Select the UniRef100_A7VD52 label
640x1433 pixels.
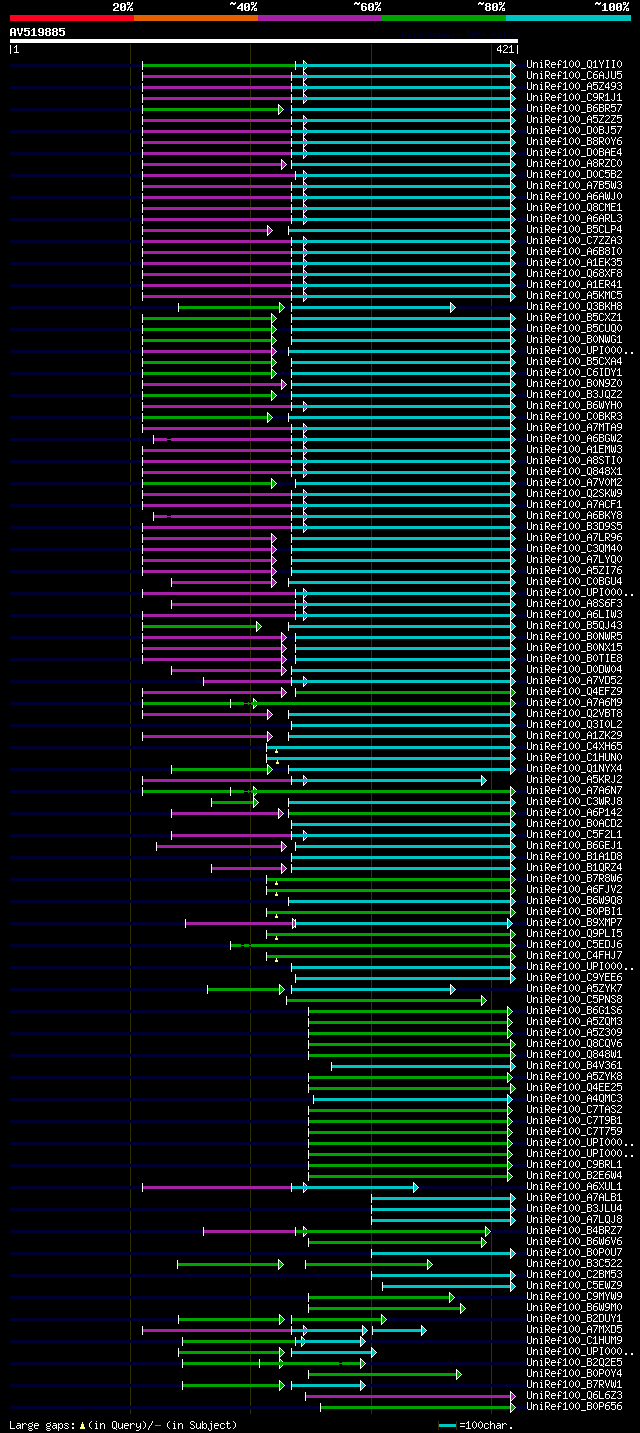point(574,680)
